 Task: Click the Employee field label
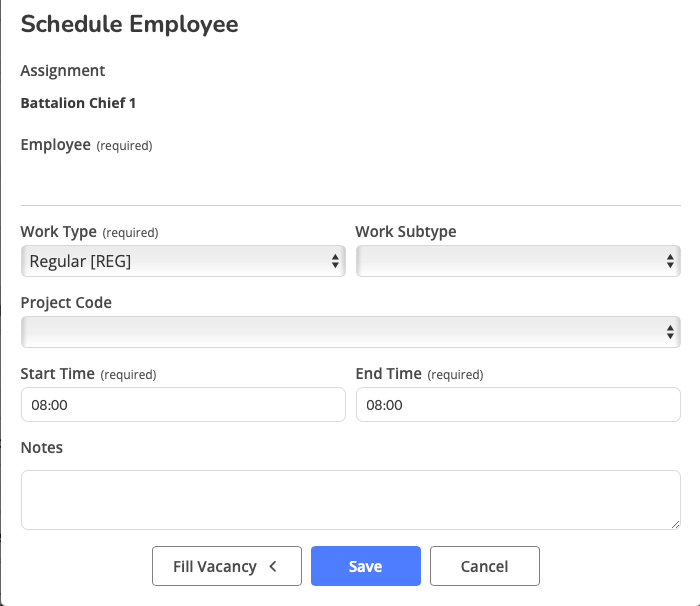click(55, 145)
